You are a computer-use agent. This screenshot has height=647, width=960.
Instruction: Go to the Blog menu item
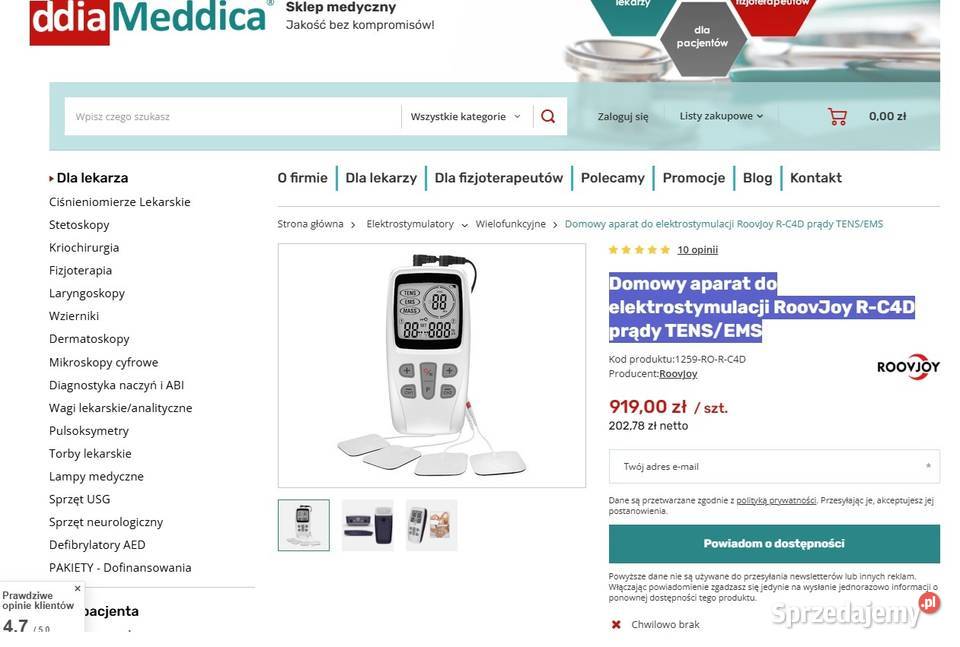757,178
